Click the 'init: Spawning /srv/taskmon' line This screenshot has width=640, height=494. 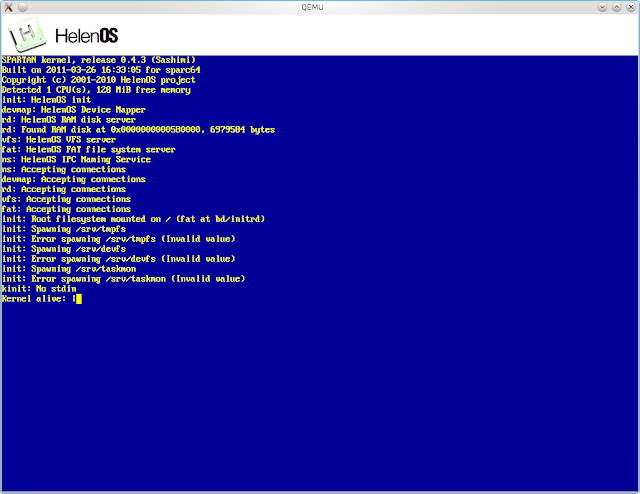(69, 269)
